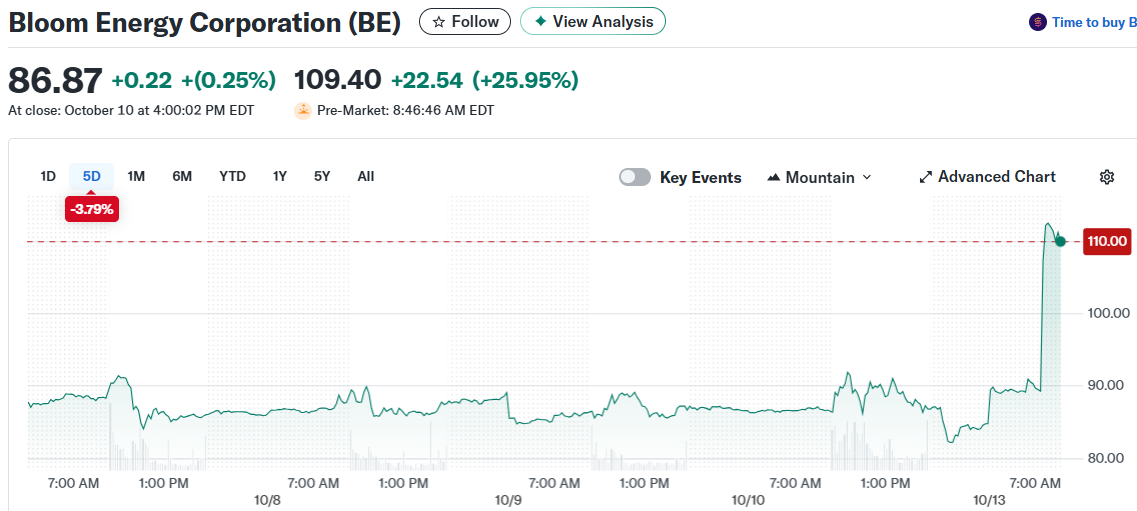Click the green current price dot
The image size is (1137, 511).
pyautogui.click(x=1060, y=241)
